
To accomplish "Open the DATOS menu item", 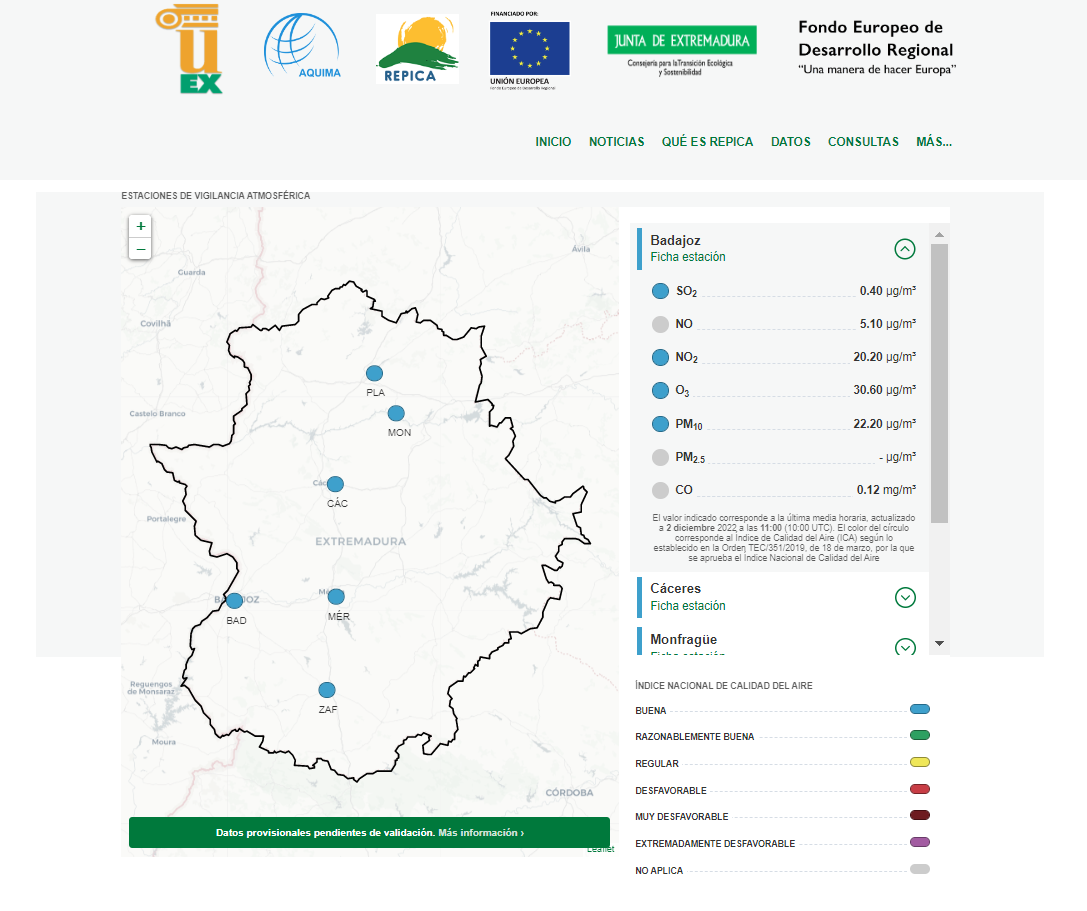I will 790,142.
